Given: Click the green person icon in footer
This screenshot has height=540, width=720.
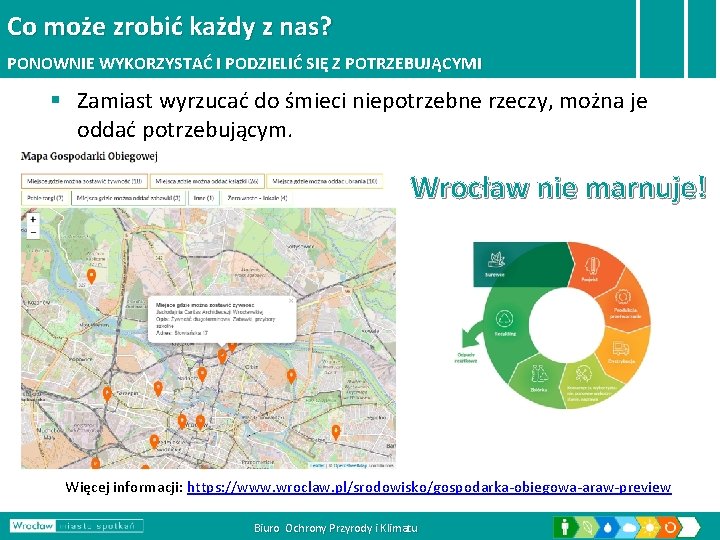Looking at the screenshot, I should 564,527.
